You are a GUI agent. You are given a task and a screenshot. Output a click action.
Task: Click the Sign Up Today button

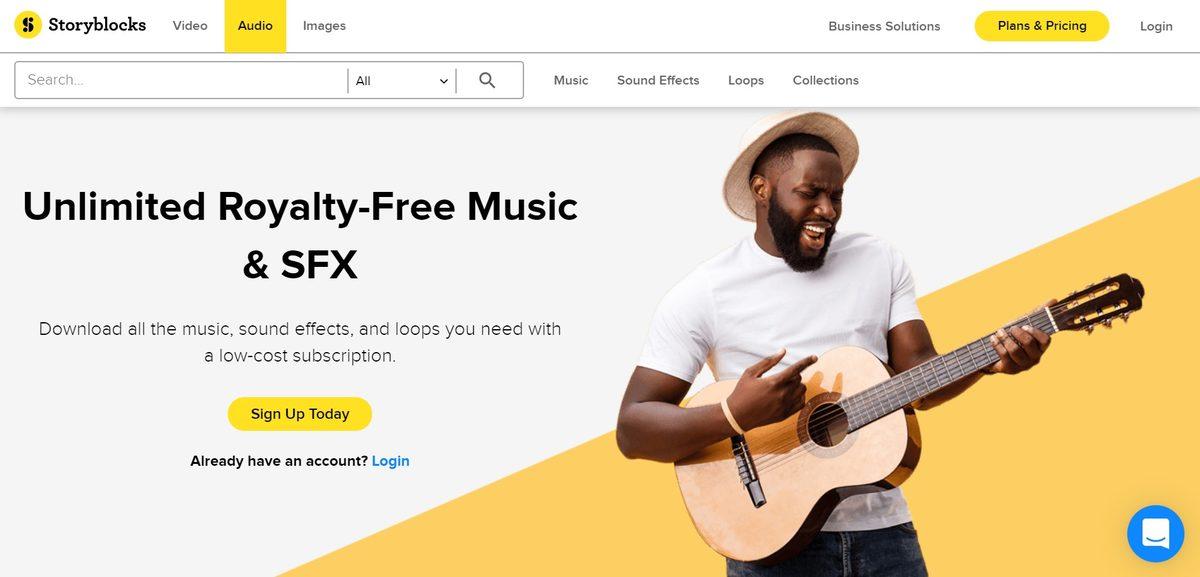pos(300,414)
